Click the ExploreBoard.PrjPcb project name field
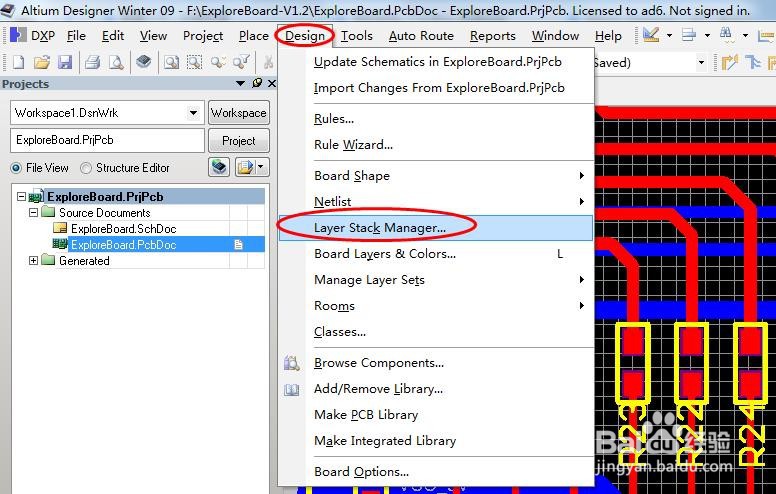The height and width of the screenshot is (494, 776). tap(107, 140)
